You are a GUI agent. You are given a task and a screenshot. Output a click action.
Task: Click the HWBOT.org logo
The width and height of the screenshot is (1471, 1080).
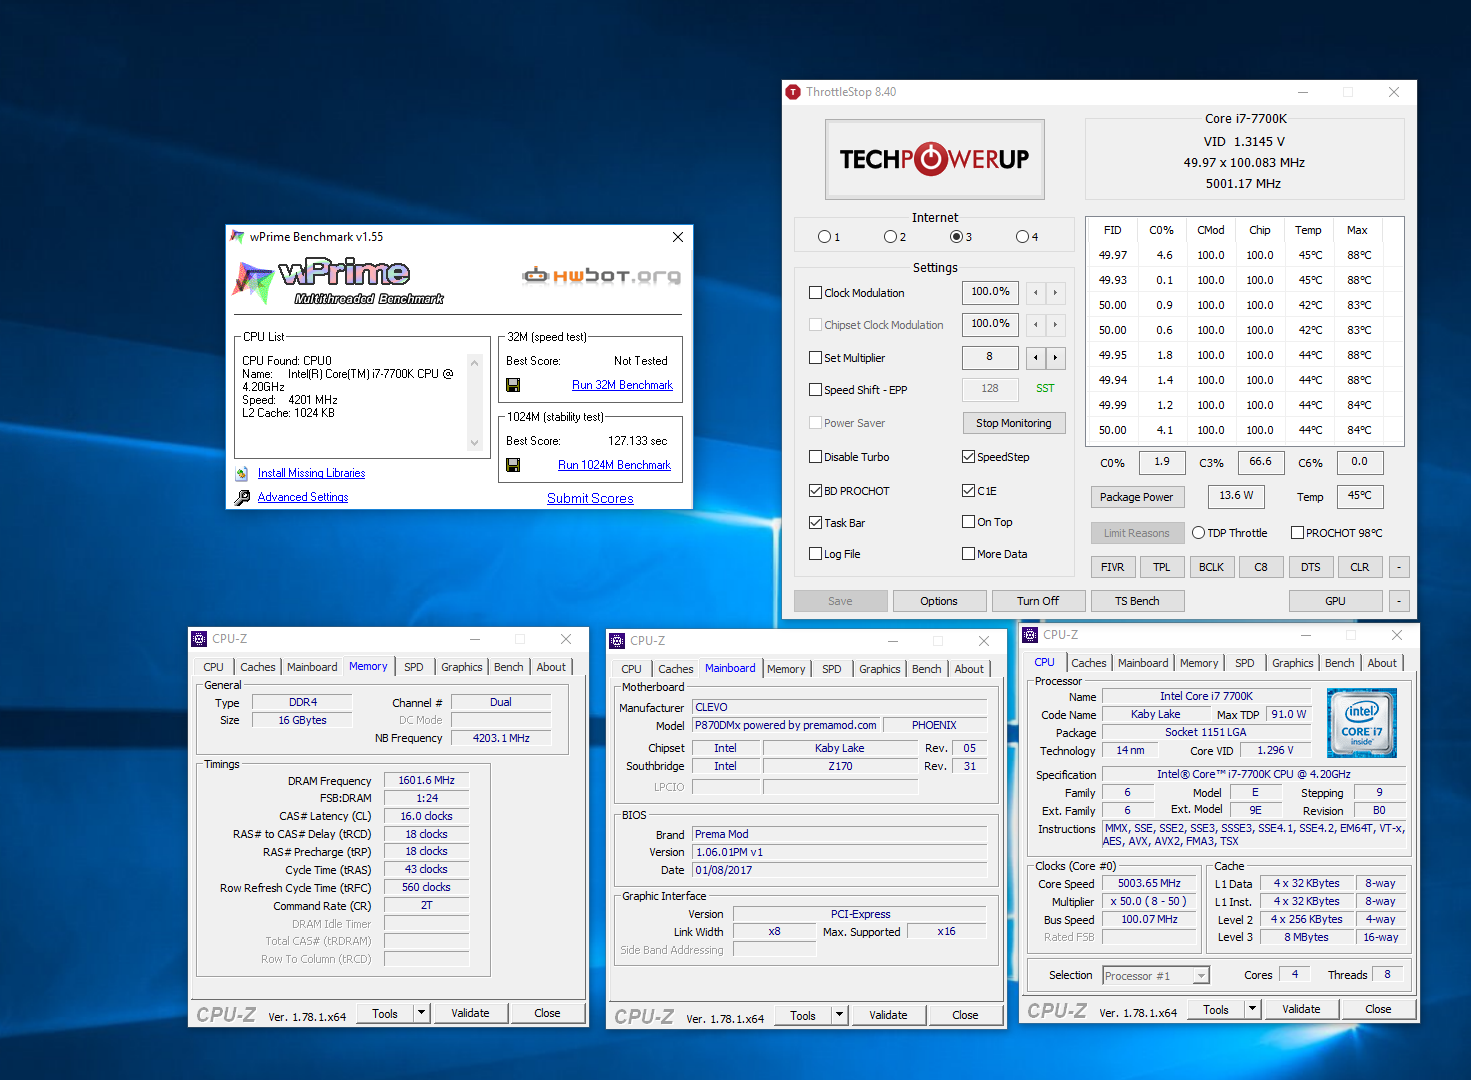(601, 276)
